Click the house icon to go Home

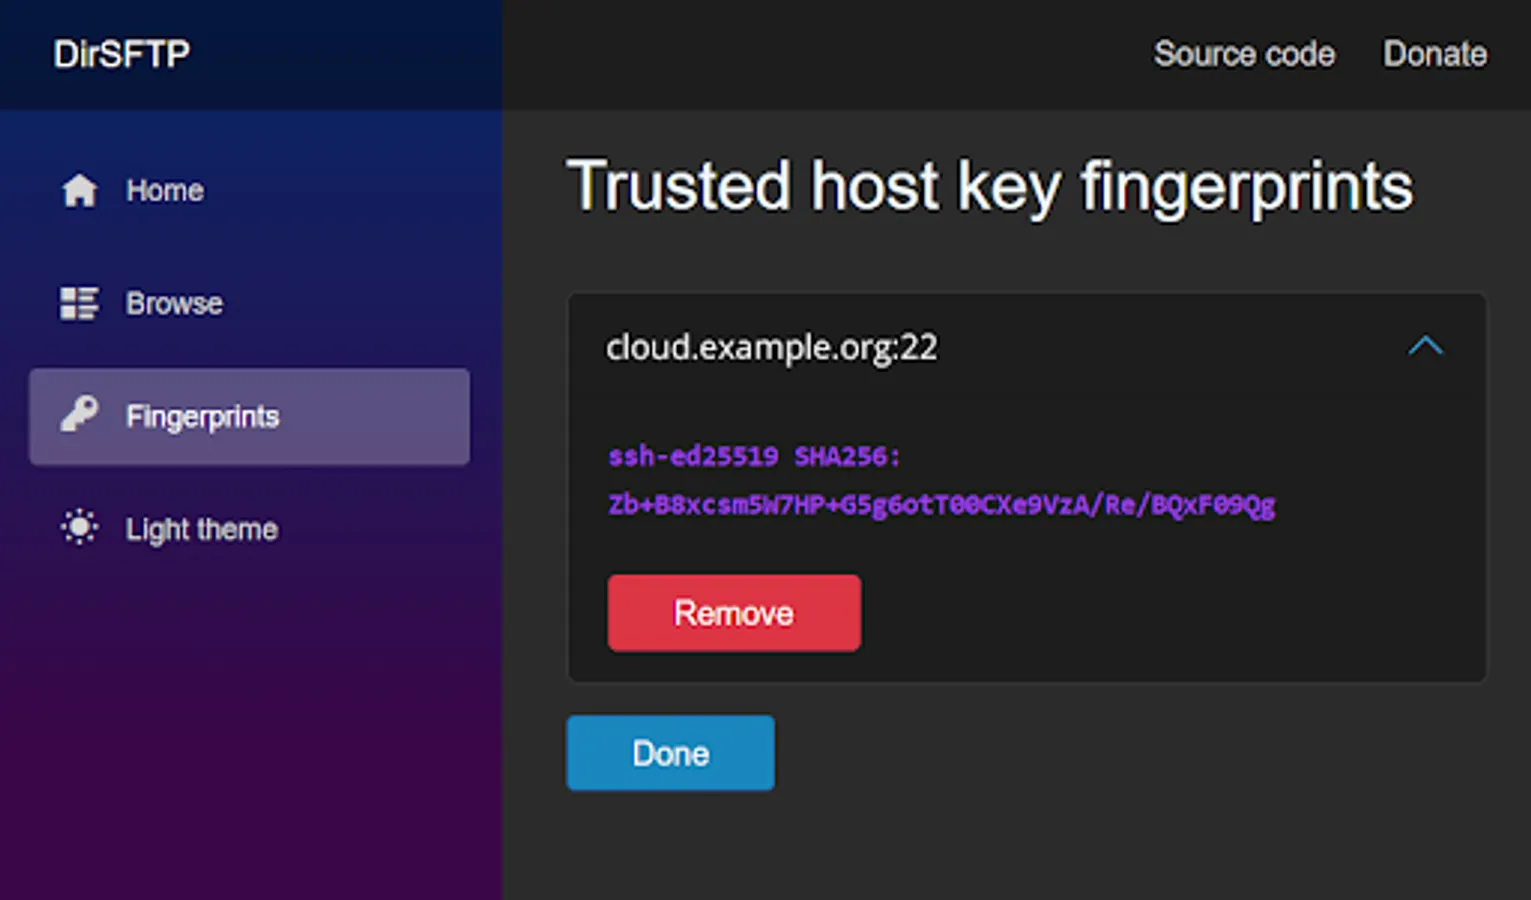click(x=79, y=190)
